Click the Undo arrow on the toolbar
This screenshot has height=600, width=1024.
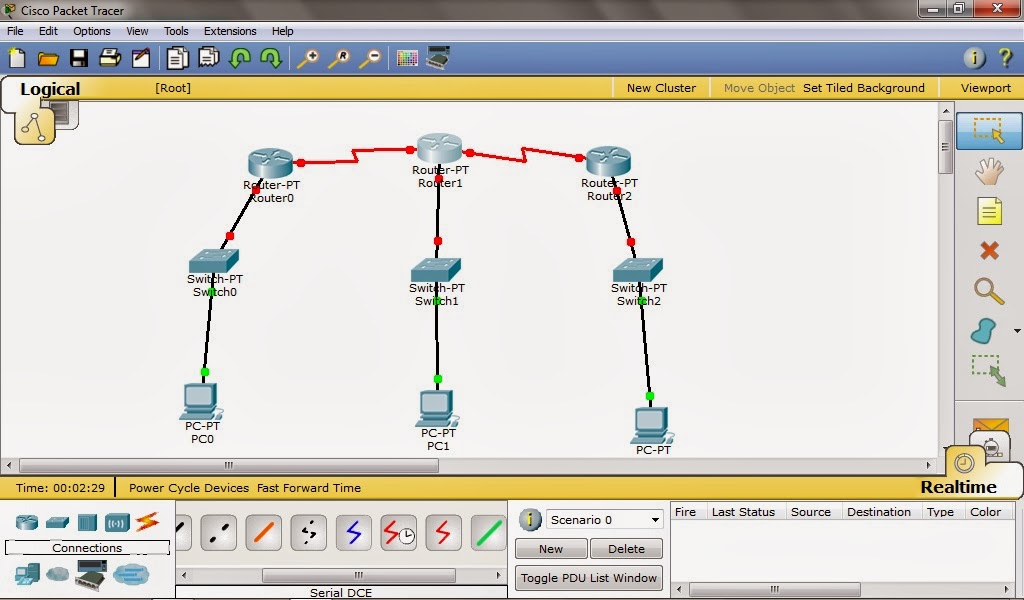pos(239,58)
